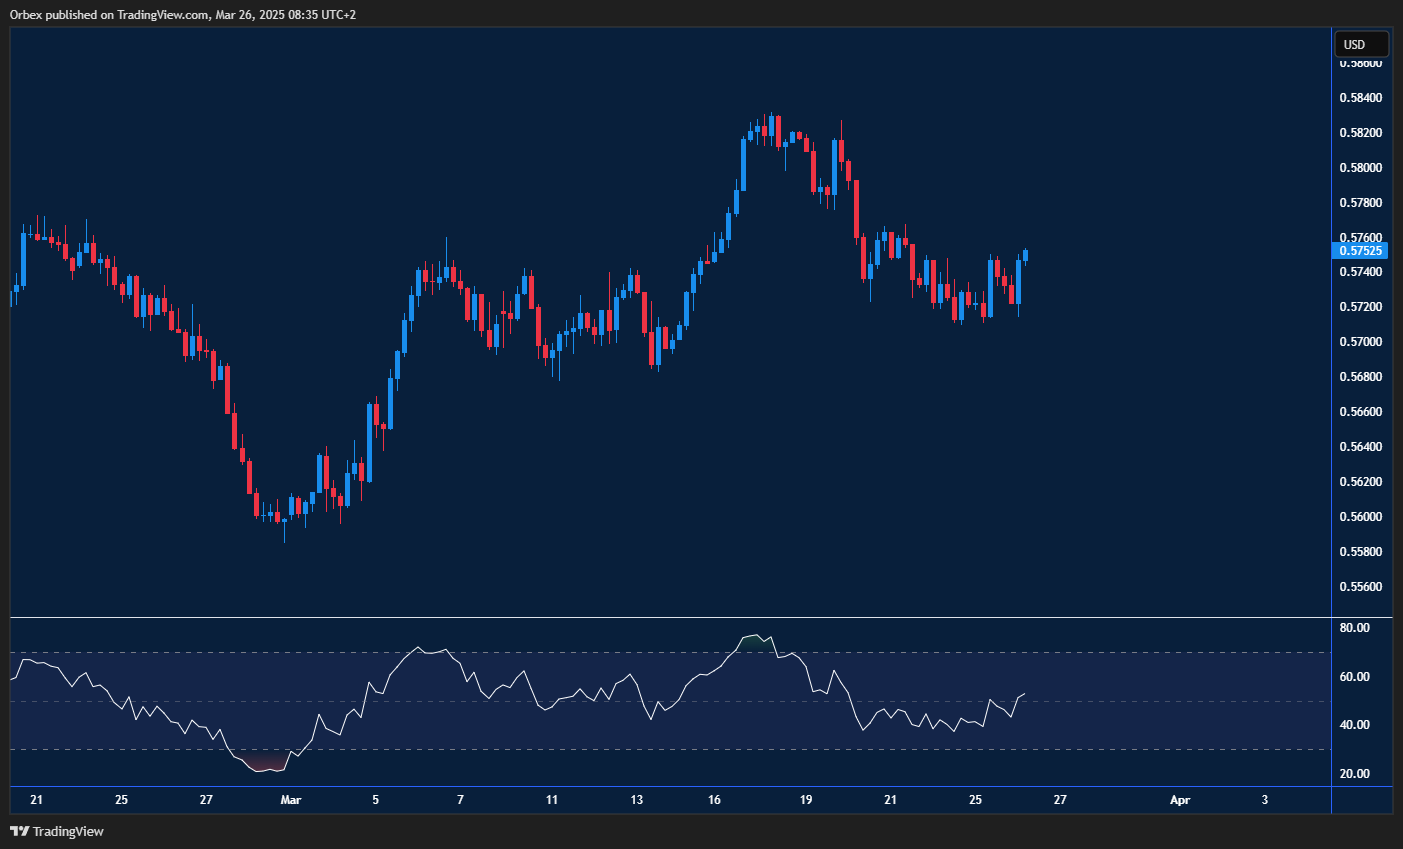The image size is (1403, 849).
Task: Select the 0.58400 price scale label
Action: [x=1360, y=96]
